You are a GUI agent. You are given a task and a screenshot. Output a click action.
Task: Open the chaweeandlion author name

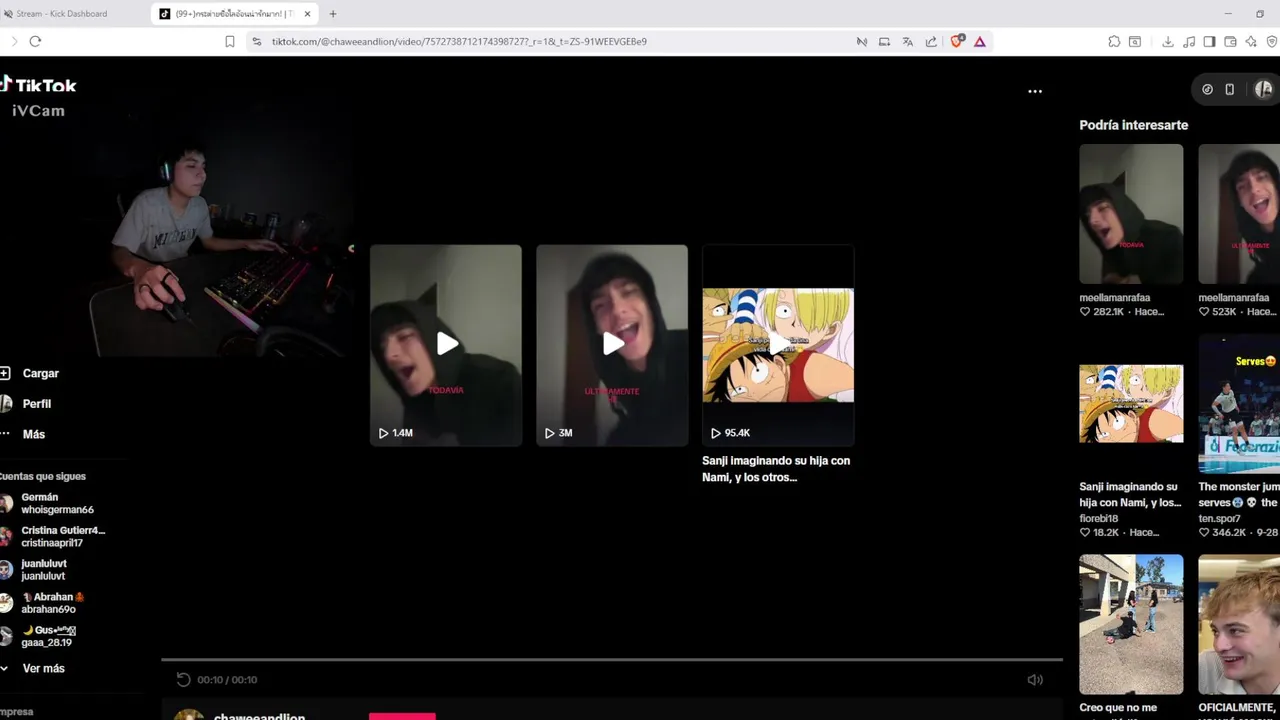tap(259, 716)
